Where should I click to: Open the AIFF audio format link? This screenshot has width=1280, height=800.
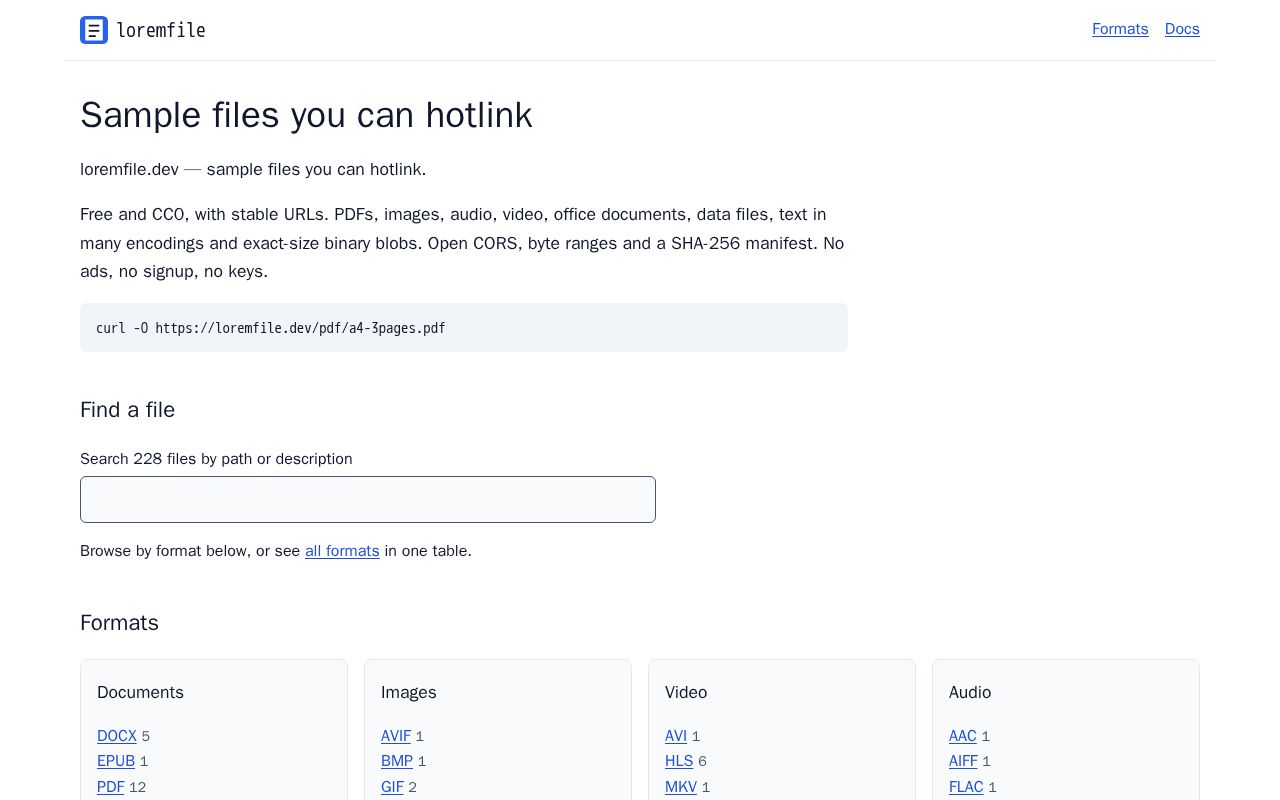(963, 761)
